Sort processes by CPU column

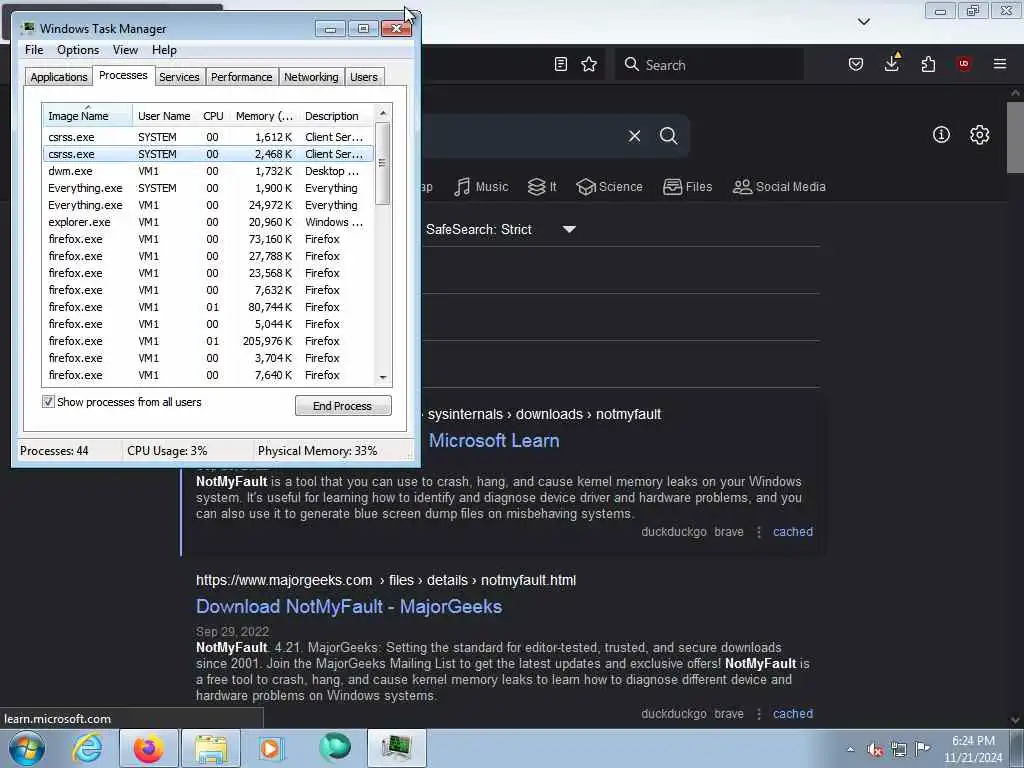(213, 116)
